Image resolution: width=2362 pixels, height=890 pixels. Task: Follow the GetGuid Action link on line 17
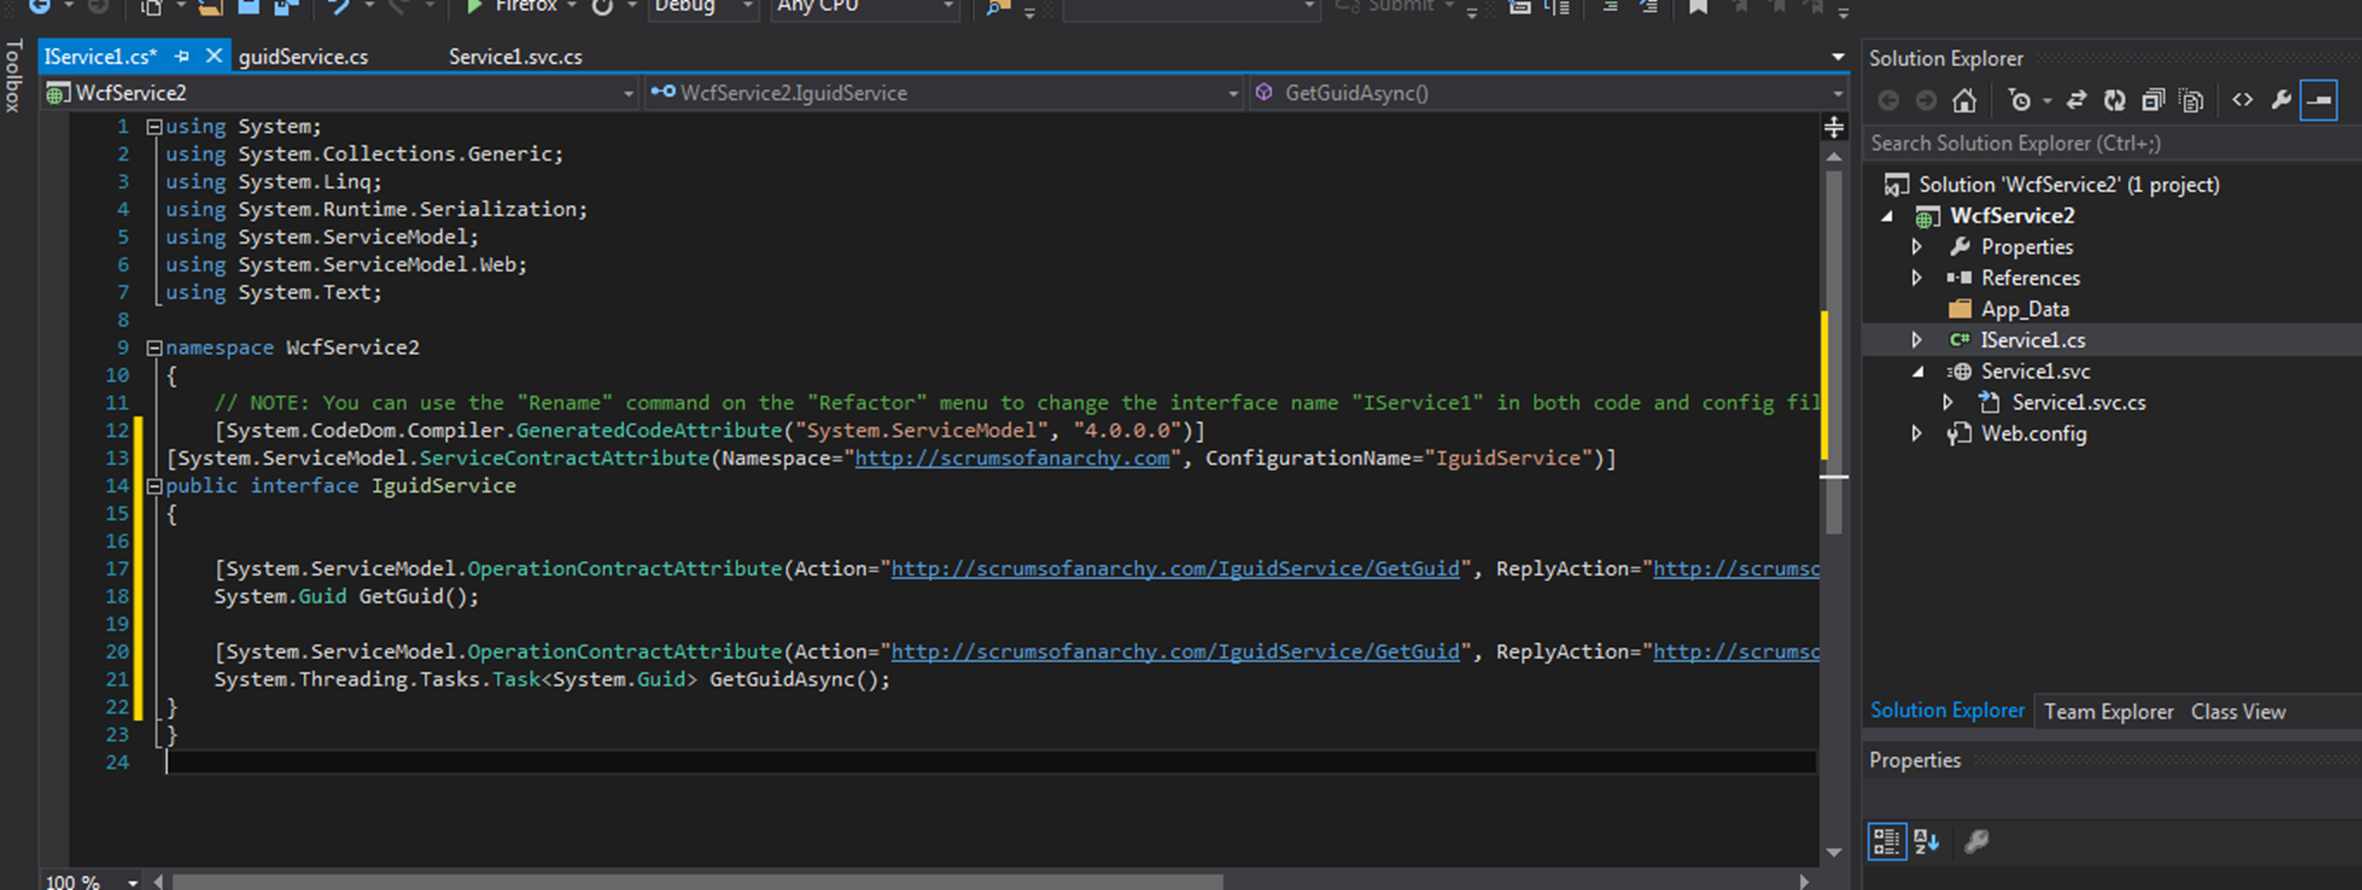1175,569
